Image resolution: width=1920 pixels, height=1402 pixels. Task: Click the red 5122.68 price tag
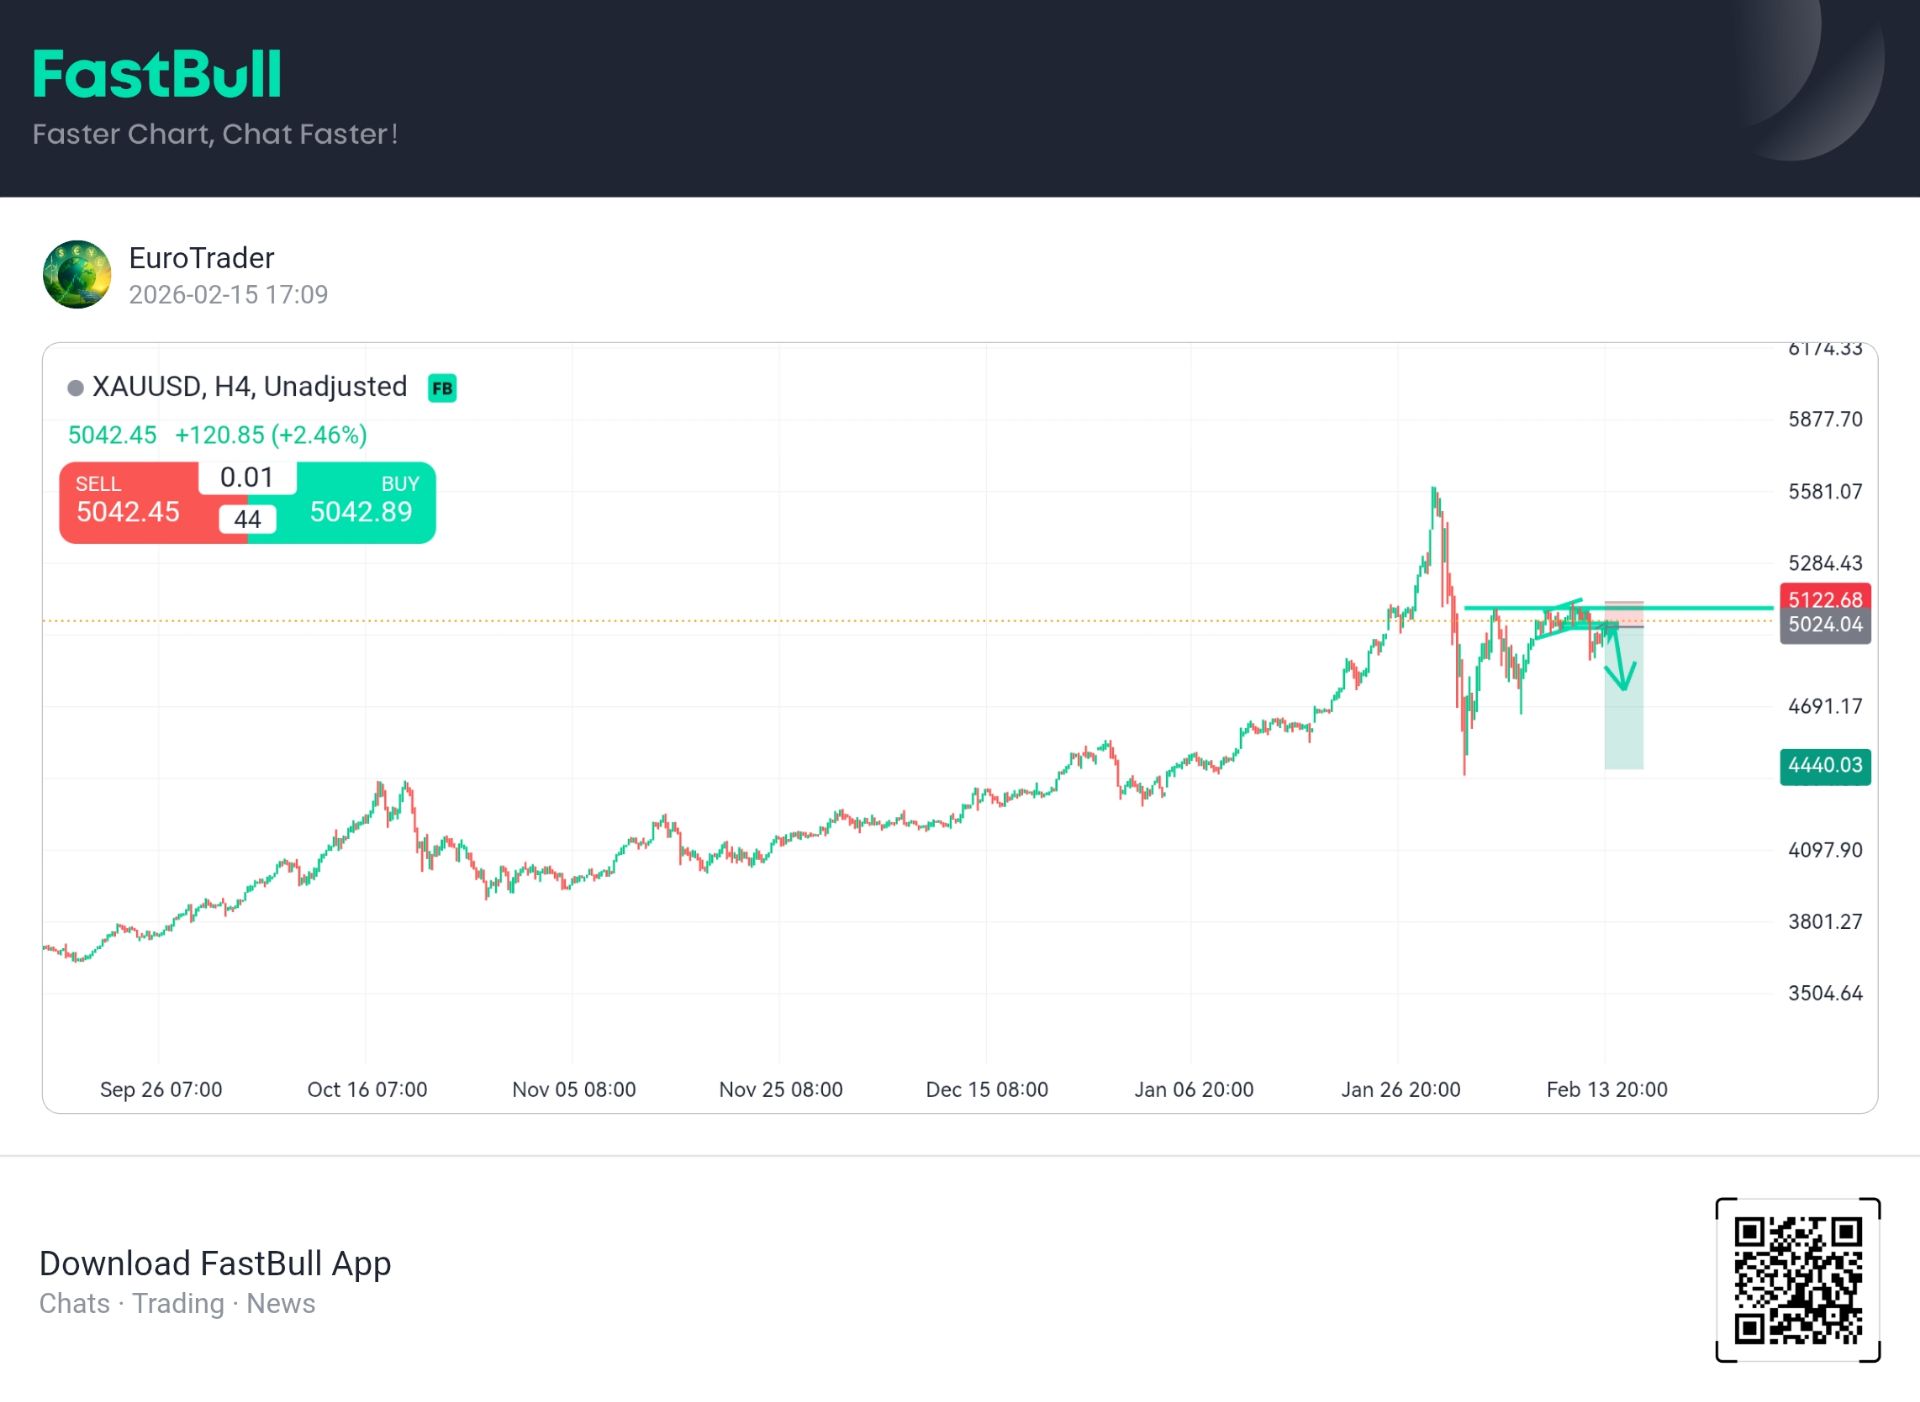(1824, 599)
